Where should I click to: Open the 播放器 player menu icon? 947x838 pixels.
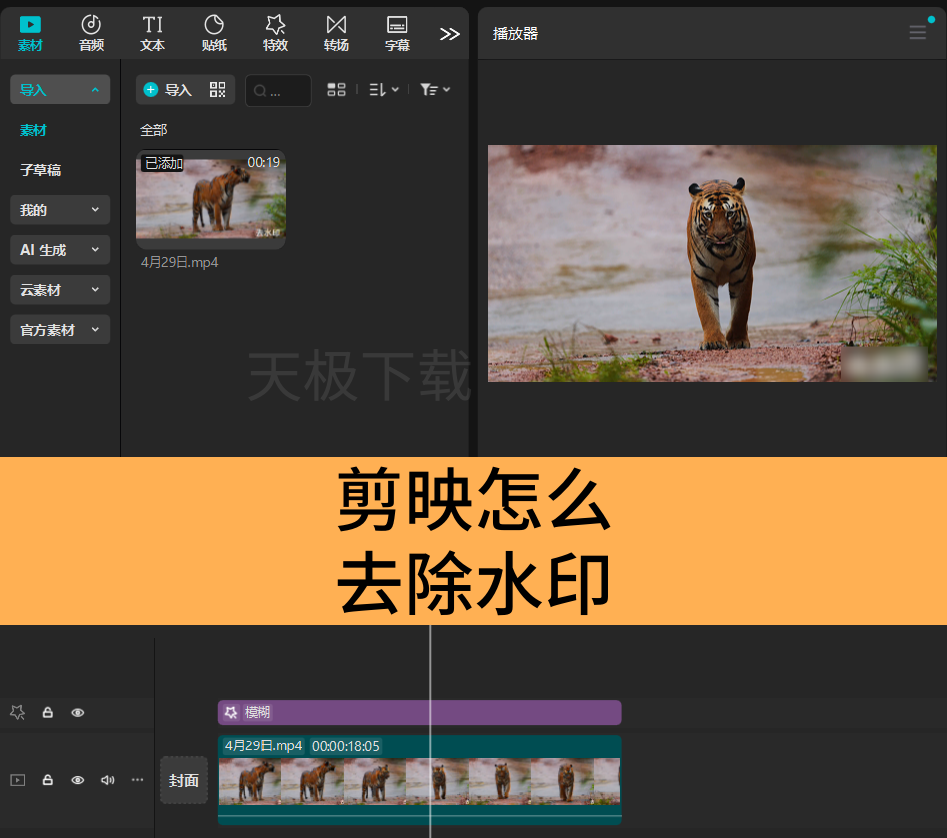[x=917, y=33]
